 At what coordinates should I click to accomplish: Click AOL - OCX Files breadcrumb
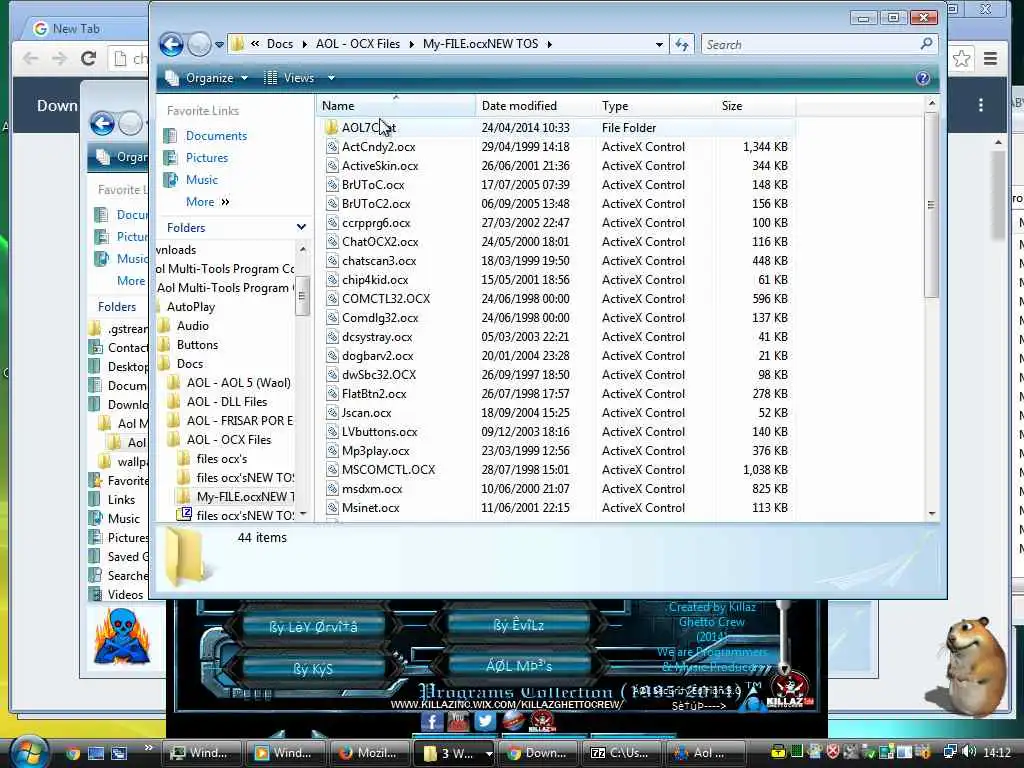tap(358, 44)
